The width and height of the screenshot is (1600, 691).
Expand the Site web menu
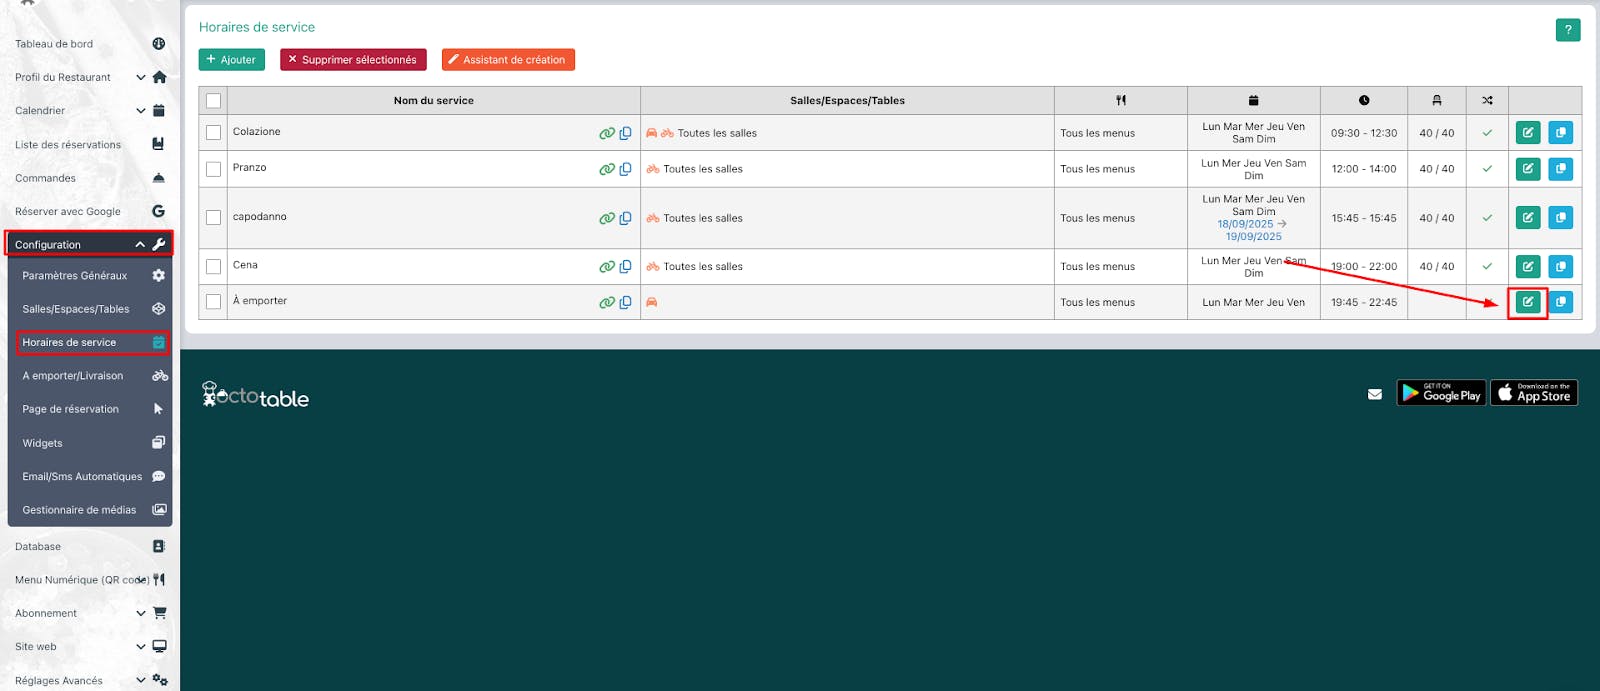[90, 647]
